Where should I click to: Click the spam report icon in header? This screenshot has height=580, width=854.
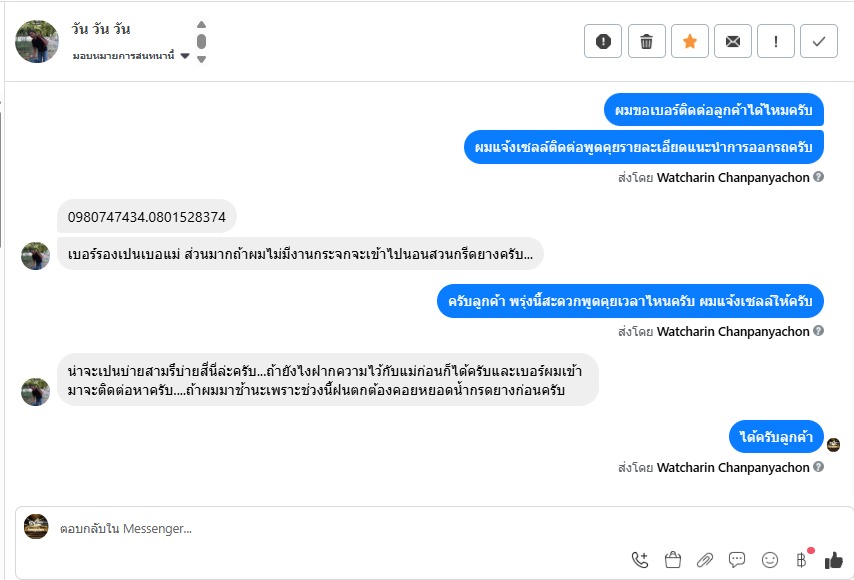click(x=603, y=41)
